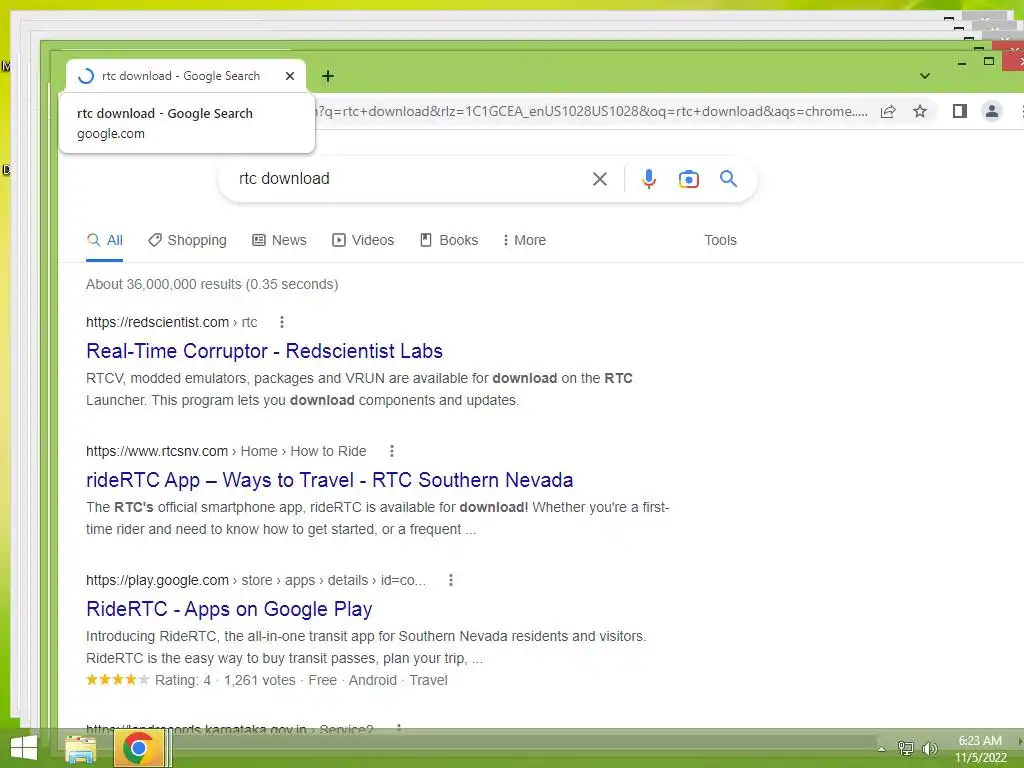This screenshot has width=1024, height=768.
Task: Open a new tab with plus button
Action: coord(328,76)
